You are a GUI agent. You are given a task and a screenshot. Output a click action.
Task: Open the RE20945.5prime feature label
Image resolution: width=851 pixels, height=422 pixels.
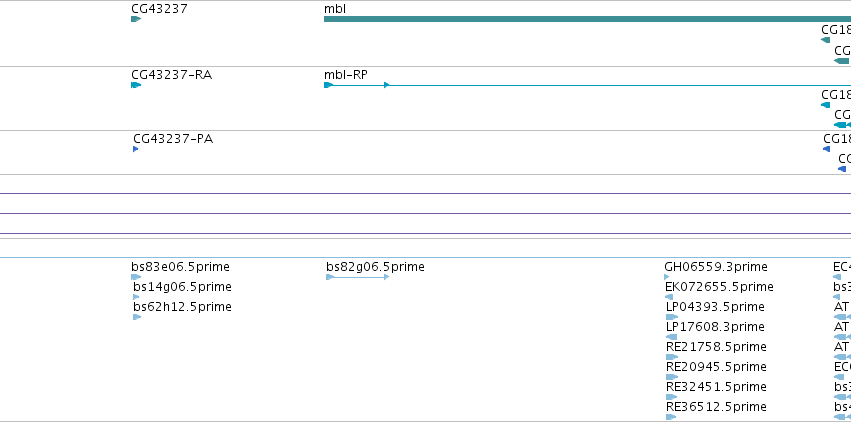716,367
